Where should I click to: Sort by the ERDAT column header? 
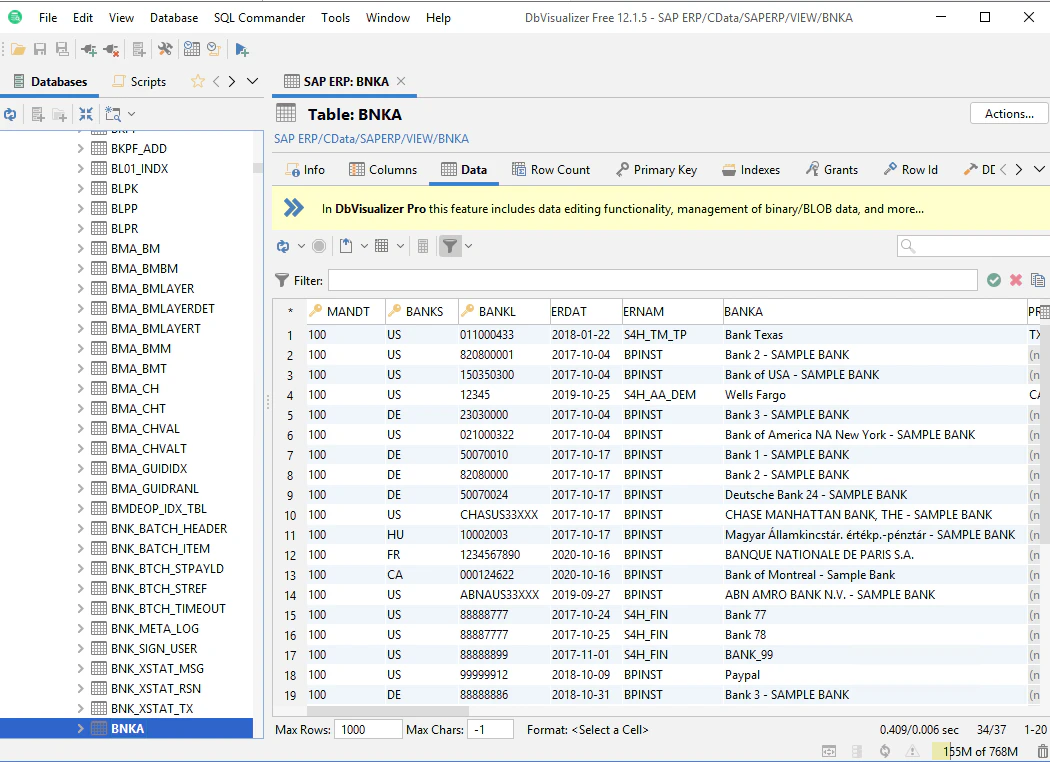pos(586,311)
